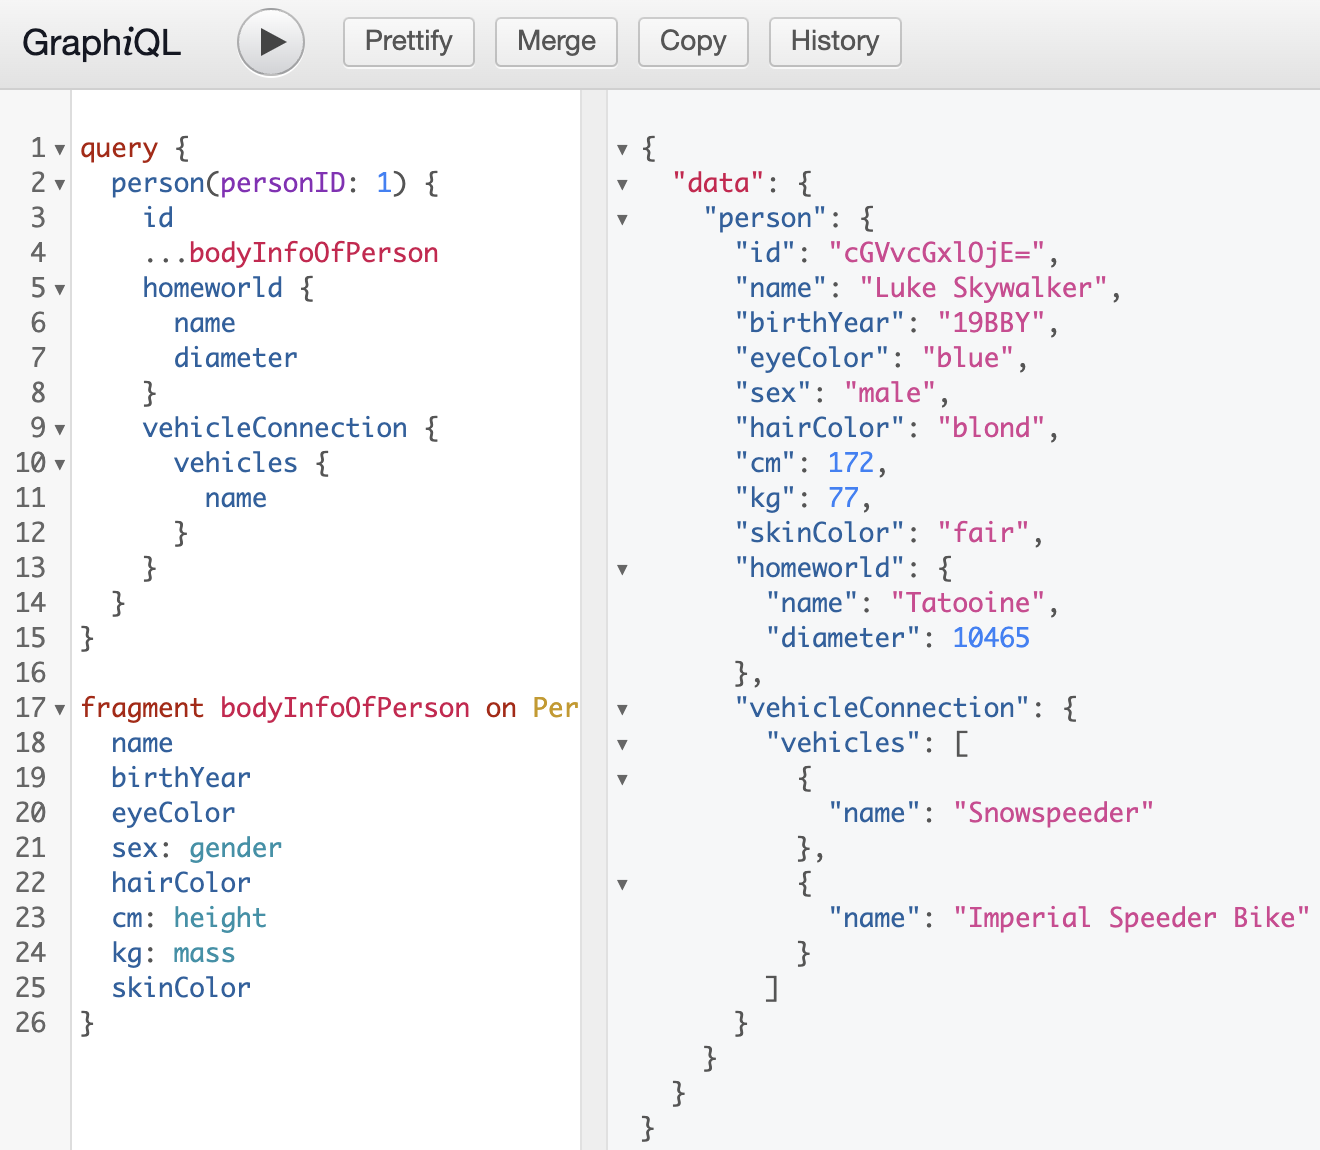Click the "Luke Skywalker" value in the results
Viewport: 1320px width, 1150px height.
click(983, 288)
